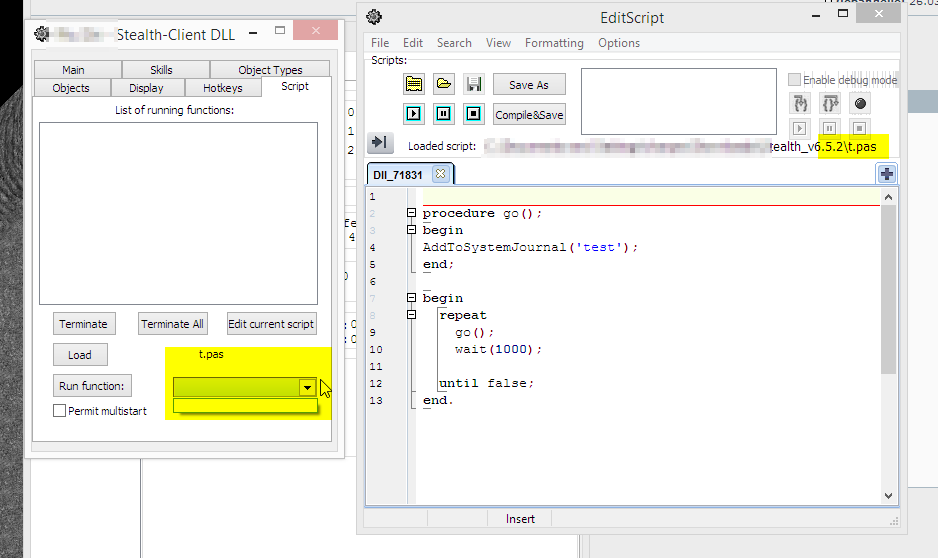Collapse the procedure go() code fold
This screenshot has width=938, height=558.
pyautogui.click(x=411, y=213)
